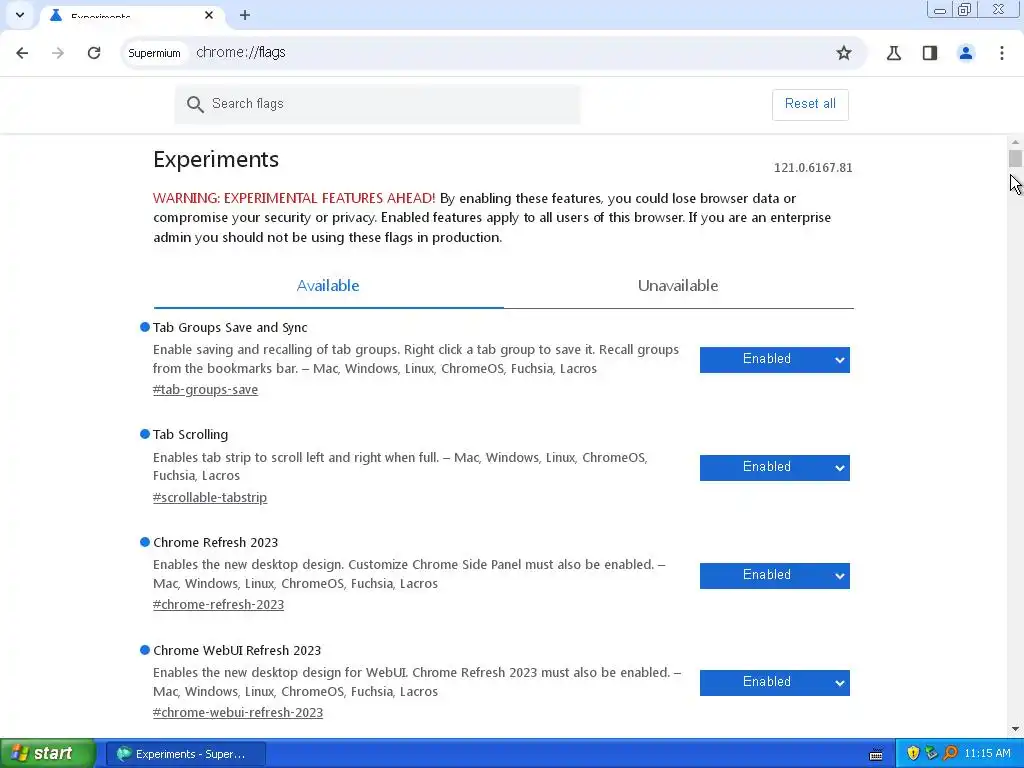
Task: Click the forward navigation arrow
Action: pyautogui.click(x=58, y=53)
